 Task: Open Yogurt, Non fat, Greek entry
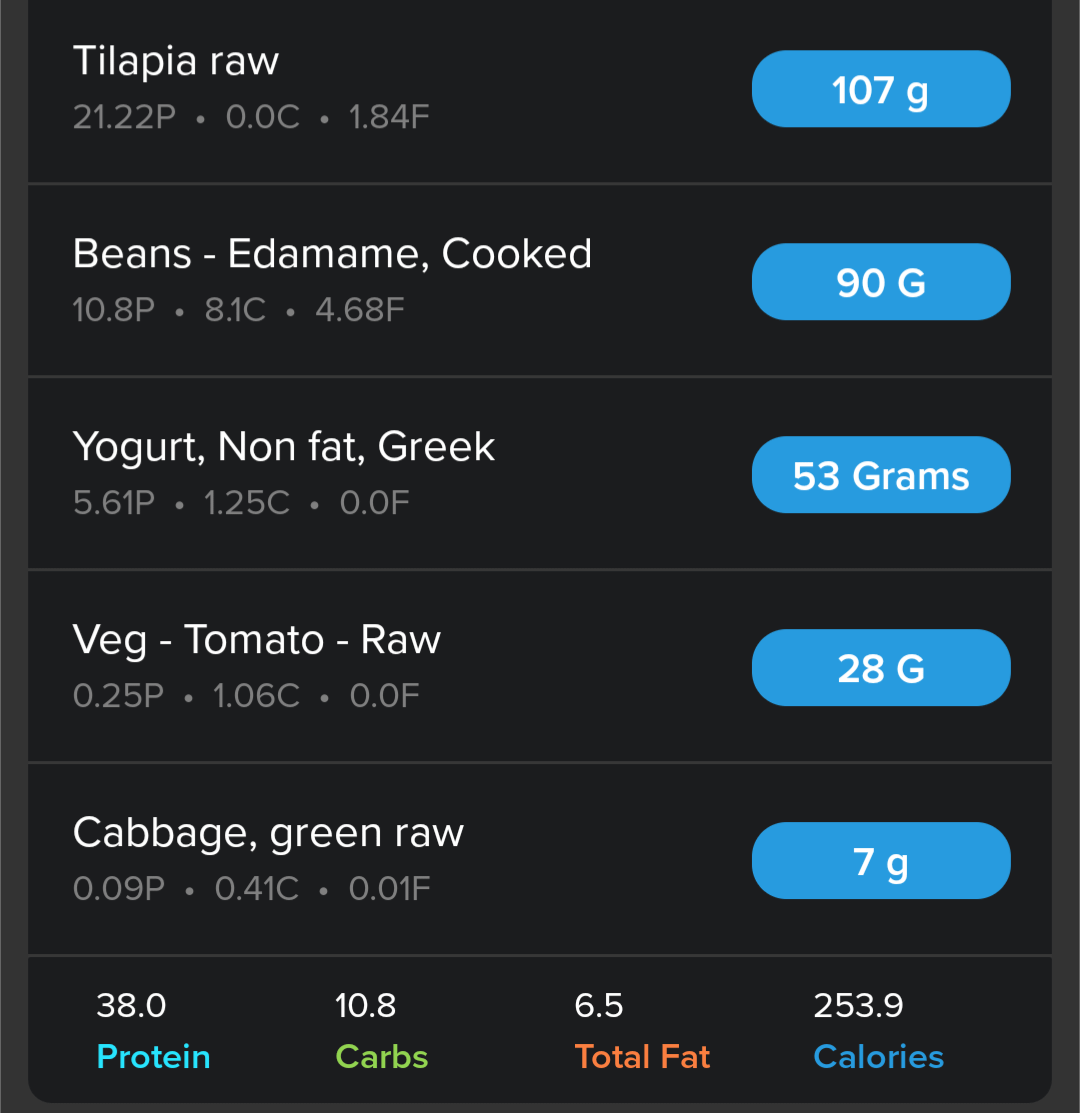(x=284, y=447)
